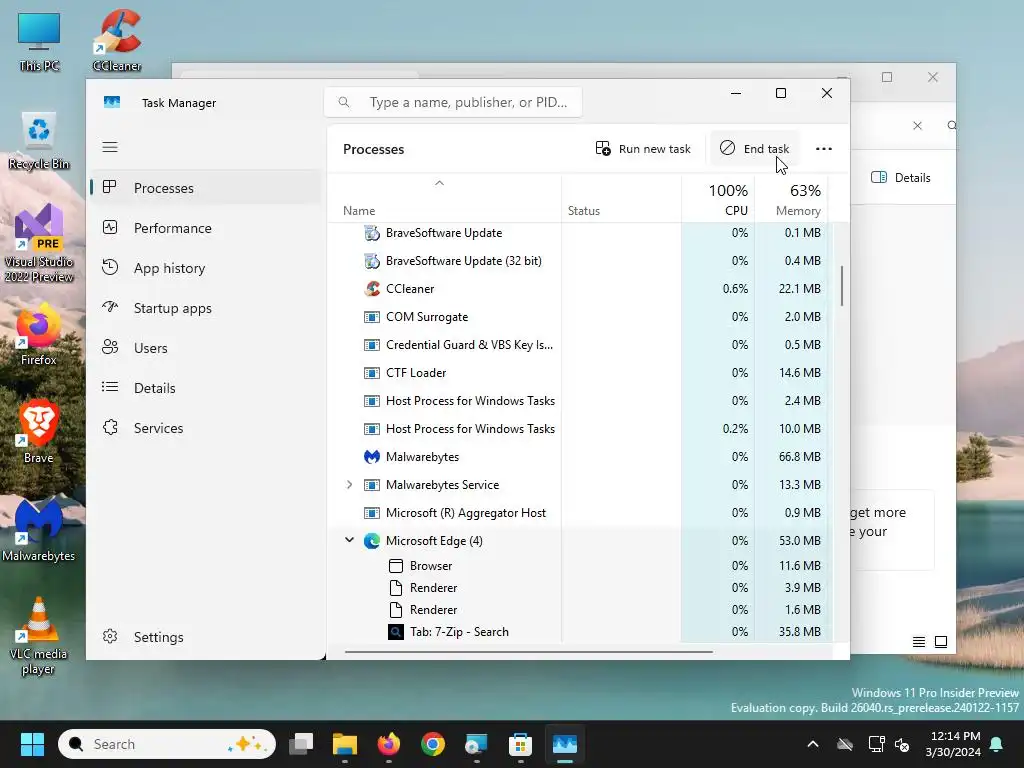This screenshot has height=768, width=1024.
Task: Expand the Malwarebytes Service process group
Action: click(349, 485)
